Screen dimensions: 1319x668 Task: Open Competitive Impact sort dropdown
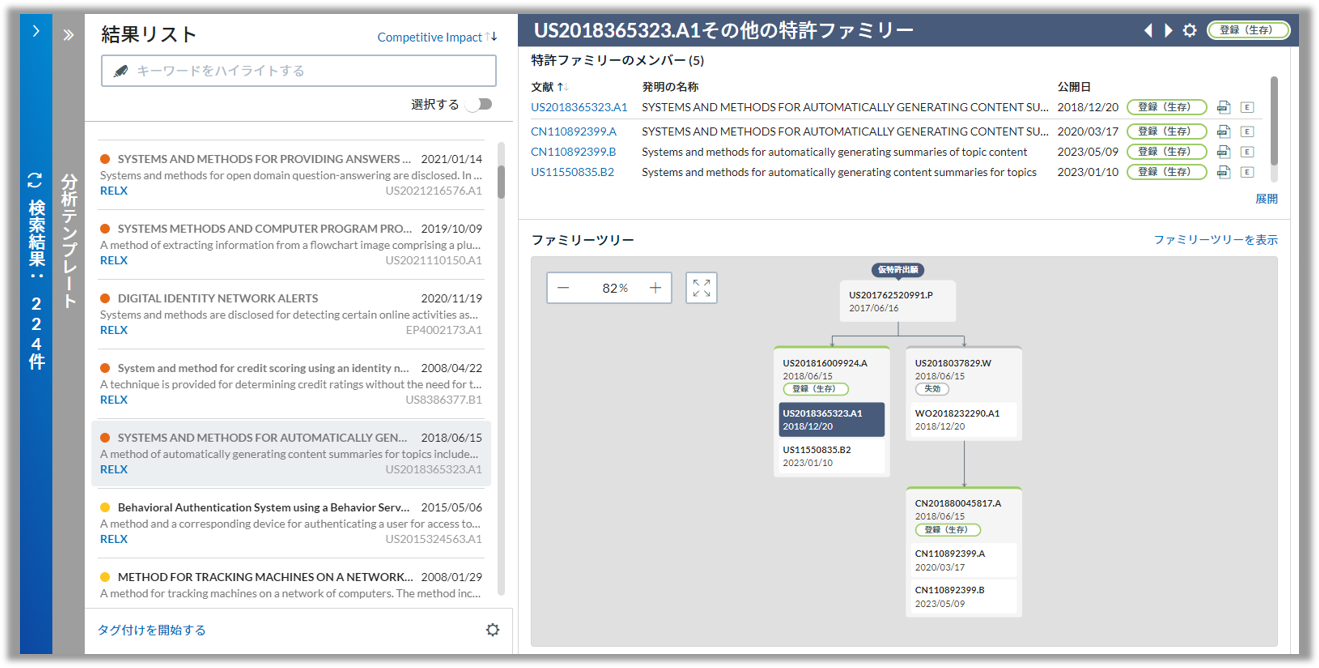(x=437, y=37)
